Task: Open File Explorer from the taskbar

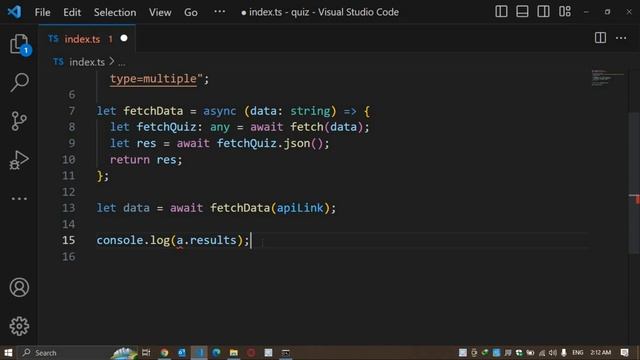Action: coord(234,353)
